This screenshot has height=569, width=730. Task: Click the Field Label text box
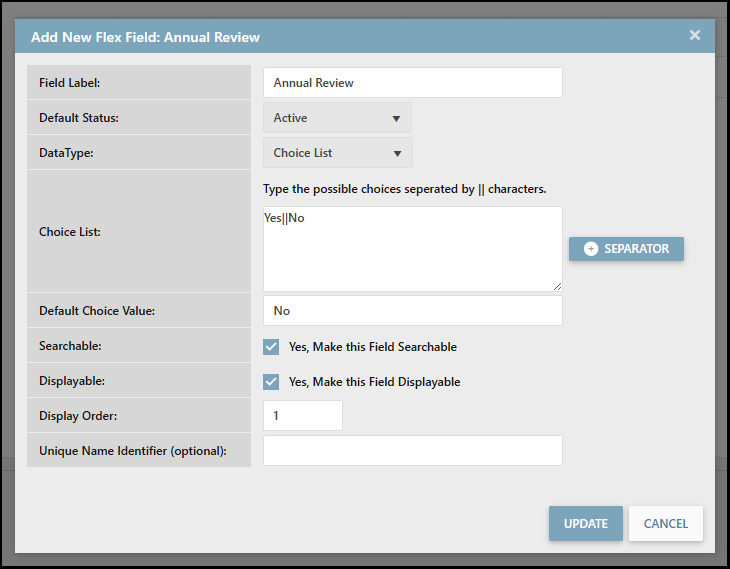point(412,83)
